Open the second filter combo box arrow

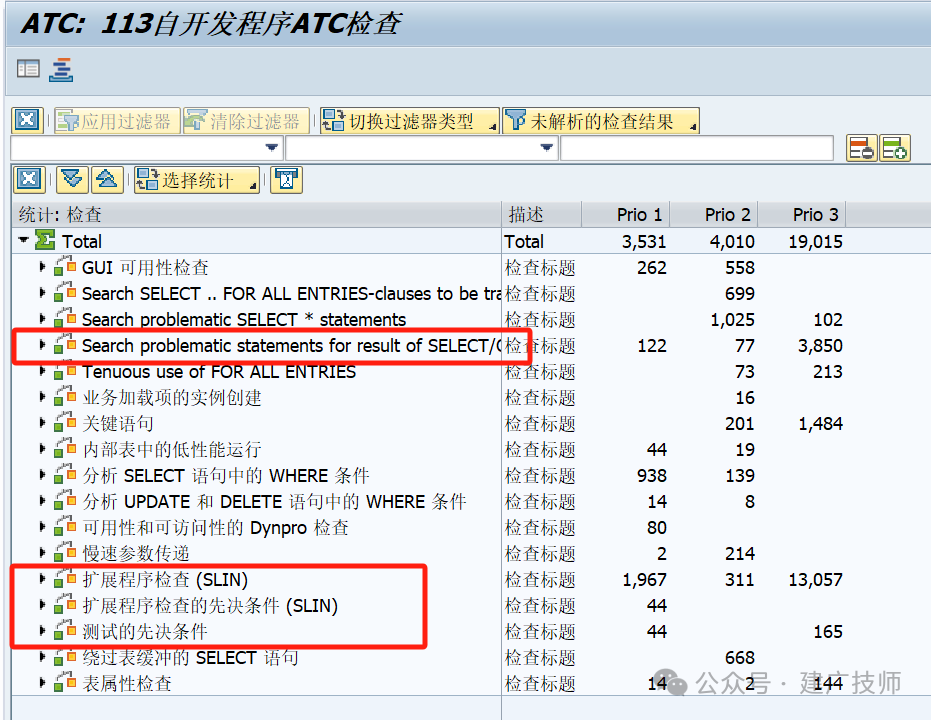pyautogui.click(x=547, y=148)
